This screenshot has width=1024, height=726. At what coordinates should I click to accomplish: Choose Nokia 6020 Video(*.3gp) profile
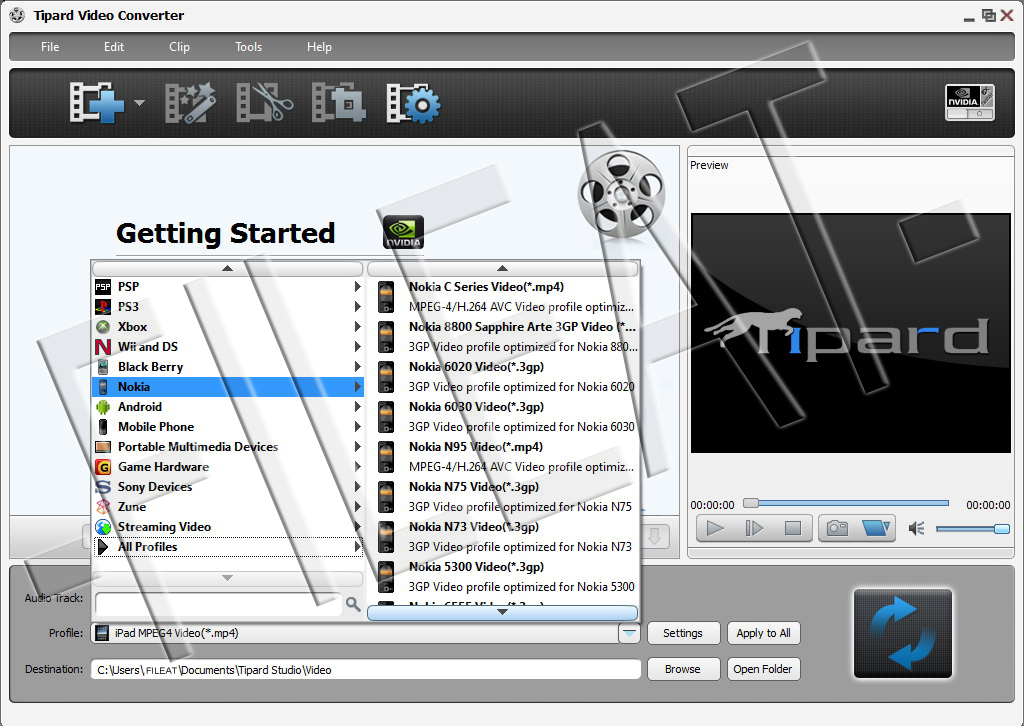coord(503,377)
